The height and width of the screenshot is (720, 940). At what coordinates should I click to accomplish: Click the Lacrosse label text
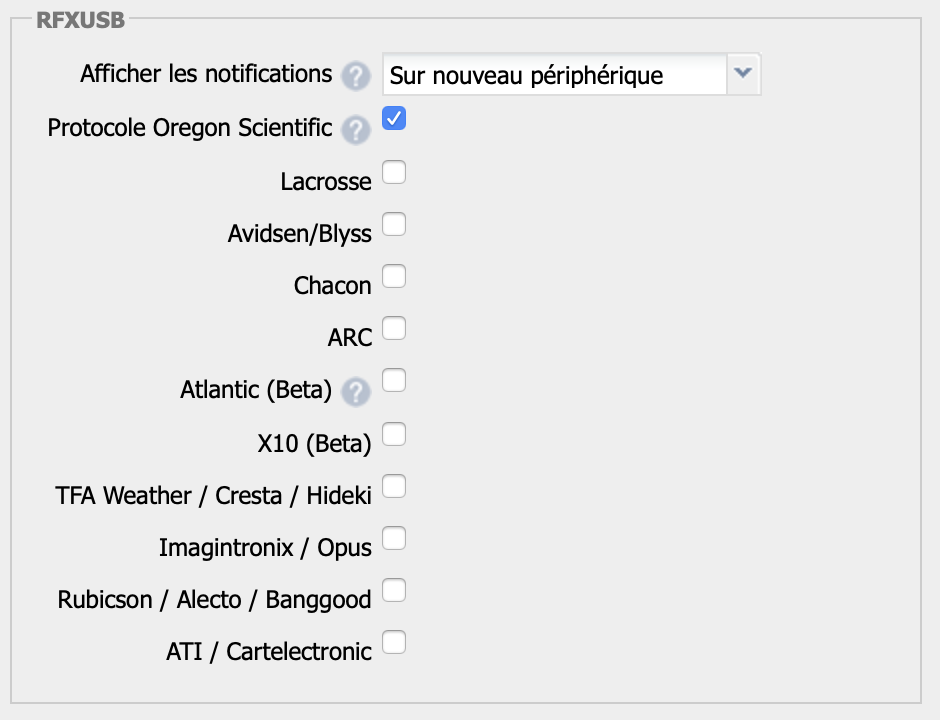pyautogui.click(x=326, y=181)
